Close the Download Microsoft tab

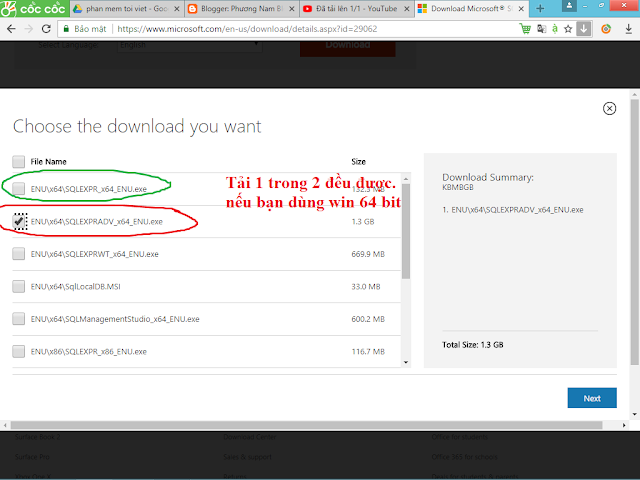point(521,9)
